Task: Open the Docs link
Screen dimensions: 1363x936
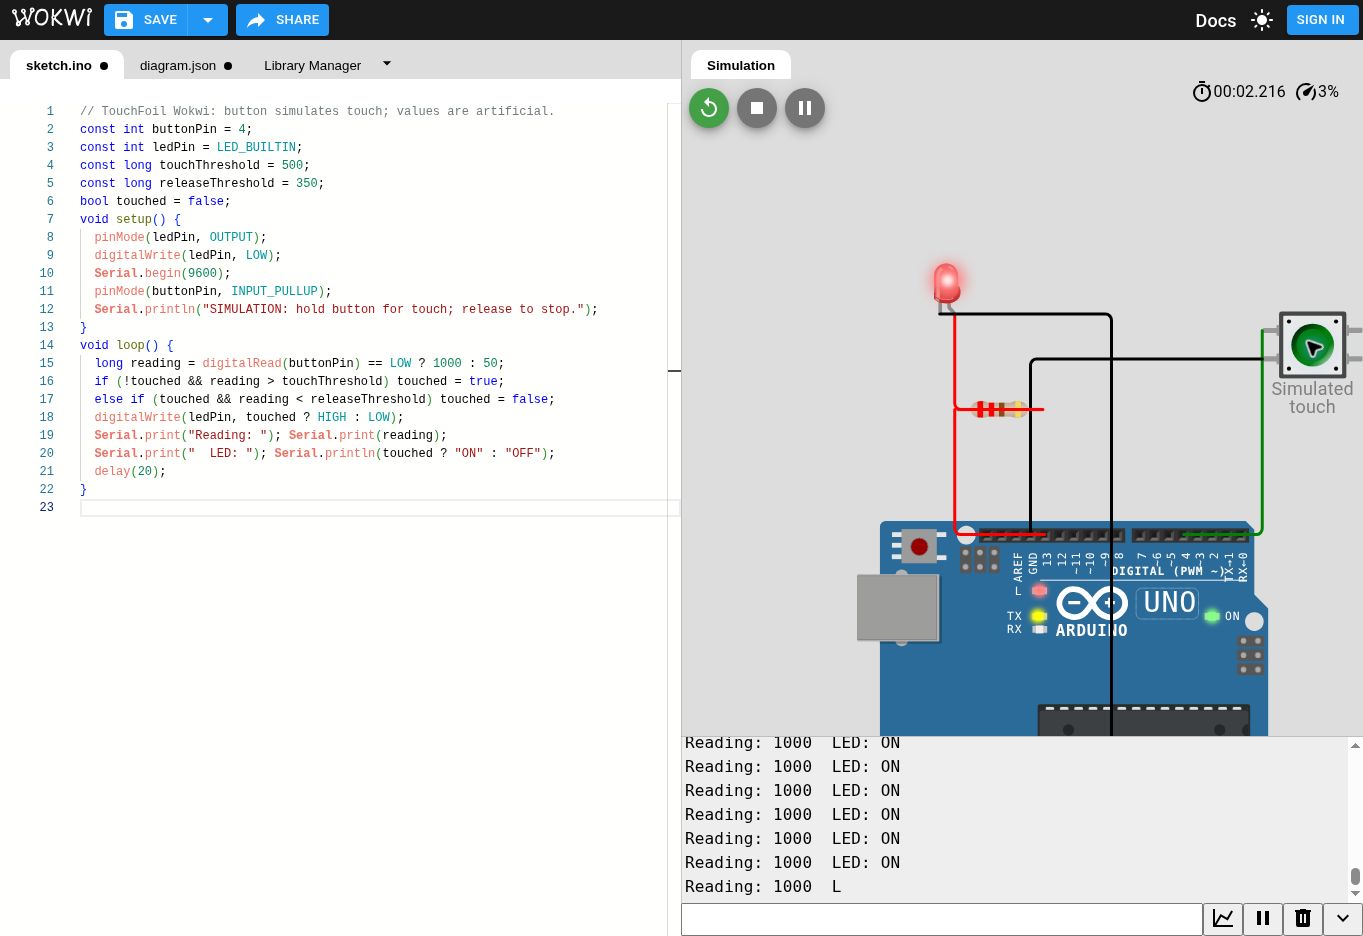Action: pyautogui.click(x=1215, y=20)
